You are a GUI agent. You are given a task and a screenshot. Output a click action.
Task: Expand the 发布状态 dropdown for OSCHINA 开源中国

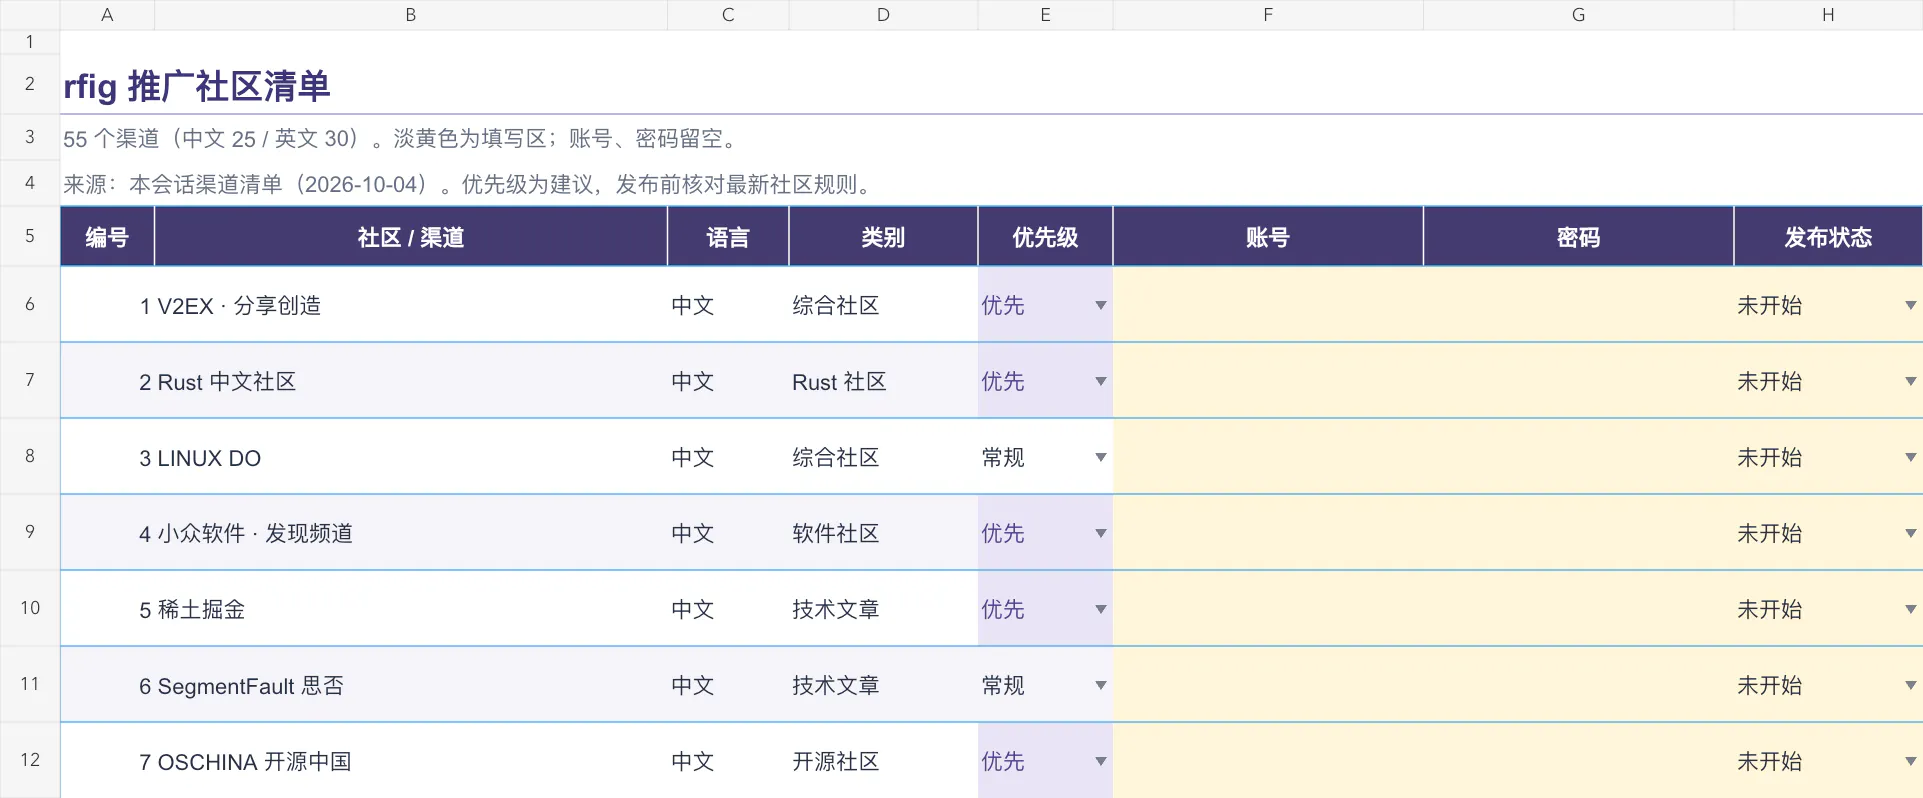(x=1910, y=761)
